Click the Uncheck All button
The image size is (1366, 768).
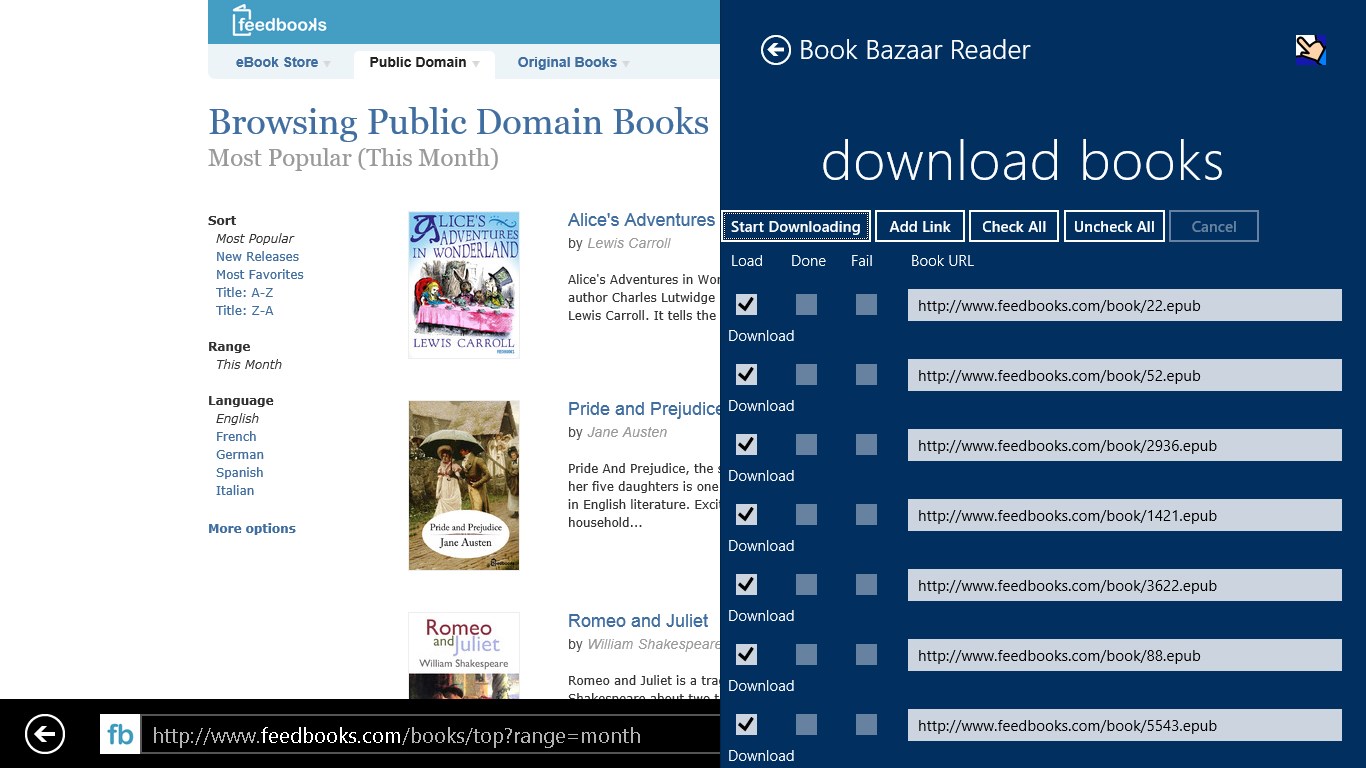(x=1114, y=226)
